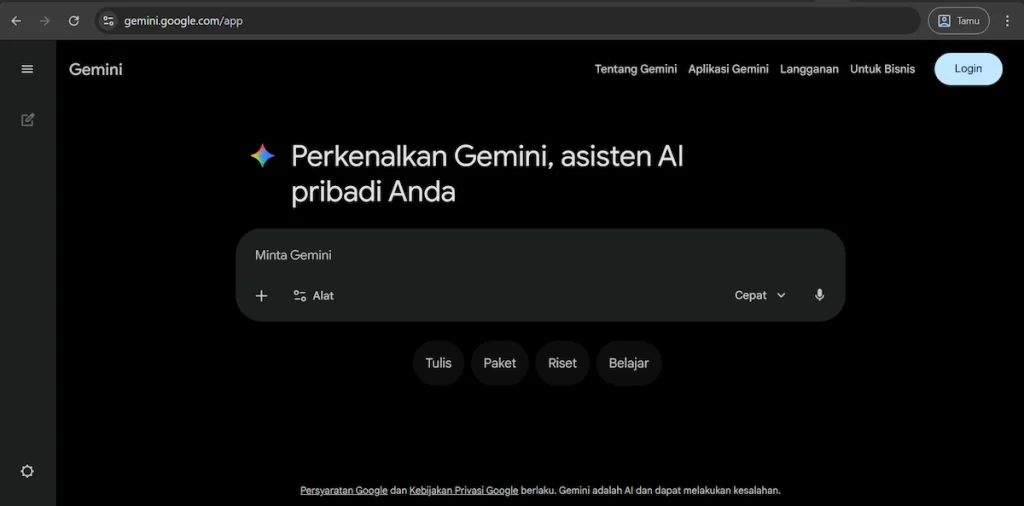Open the Tamu guest profile button

[959, 21]
